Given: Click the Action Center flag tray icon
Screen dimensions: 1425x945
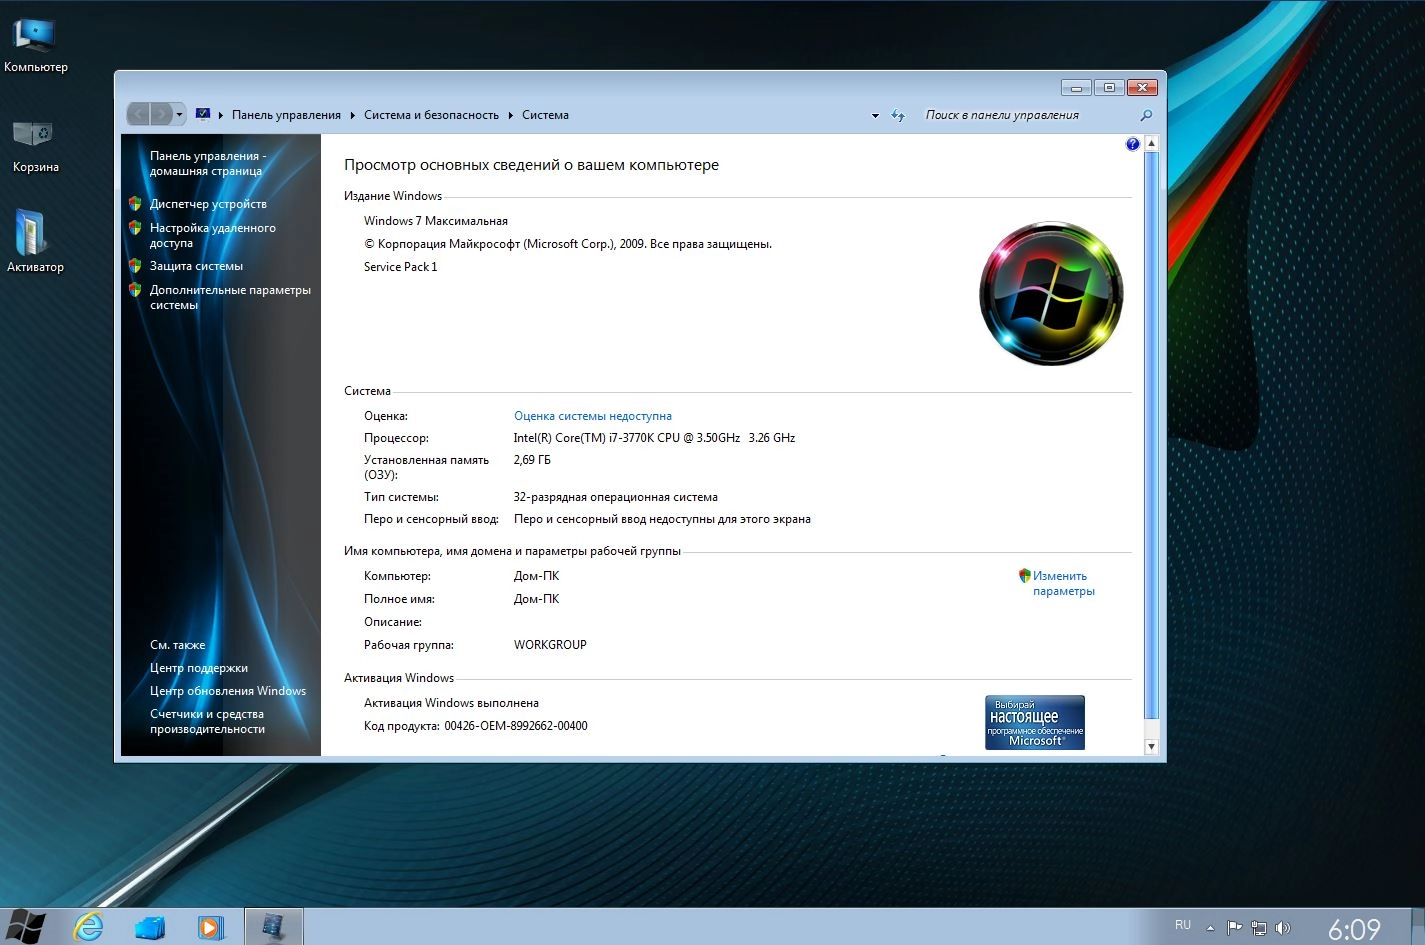Looking at the screenshot, I should coord(1234,928).
